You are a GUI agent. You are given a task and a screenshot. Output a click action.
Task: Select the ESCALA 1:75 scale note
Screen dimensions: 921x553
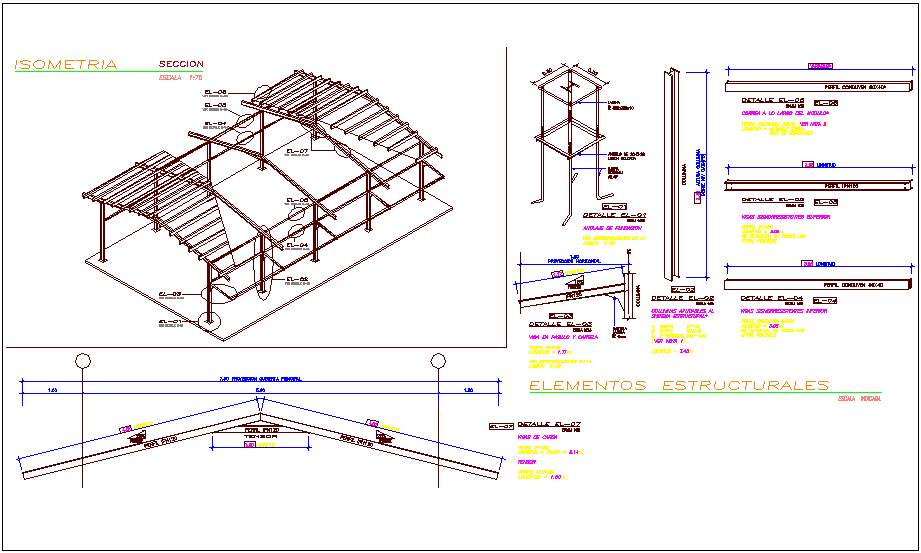[180, 78]
